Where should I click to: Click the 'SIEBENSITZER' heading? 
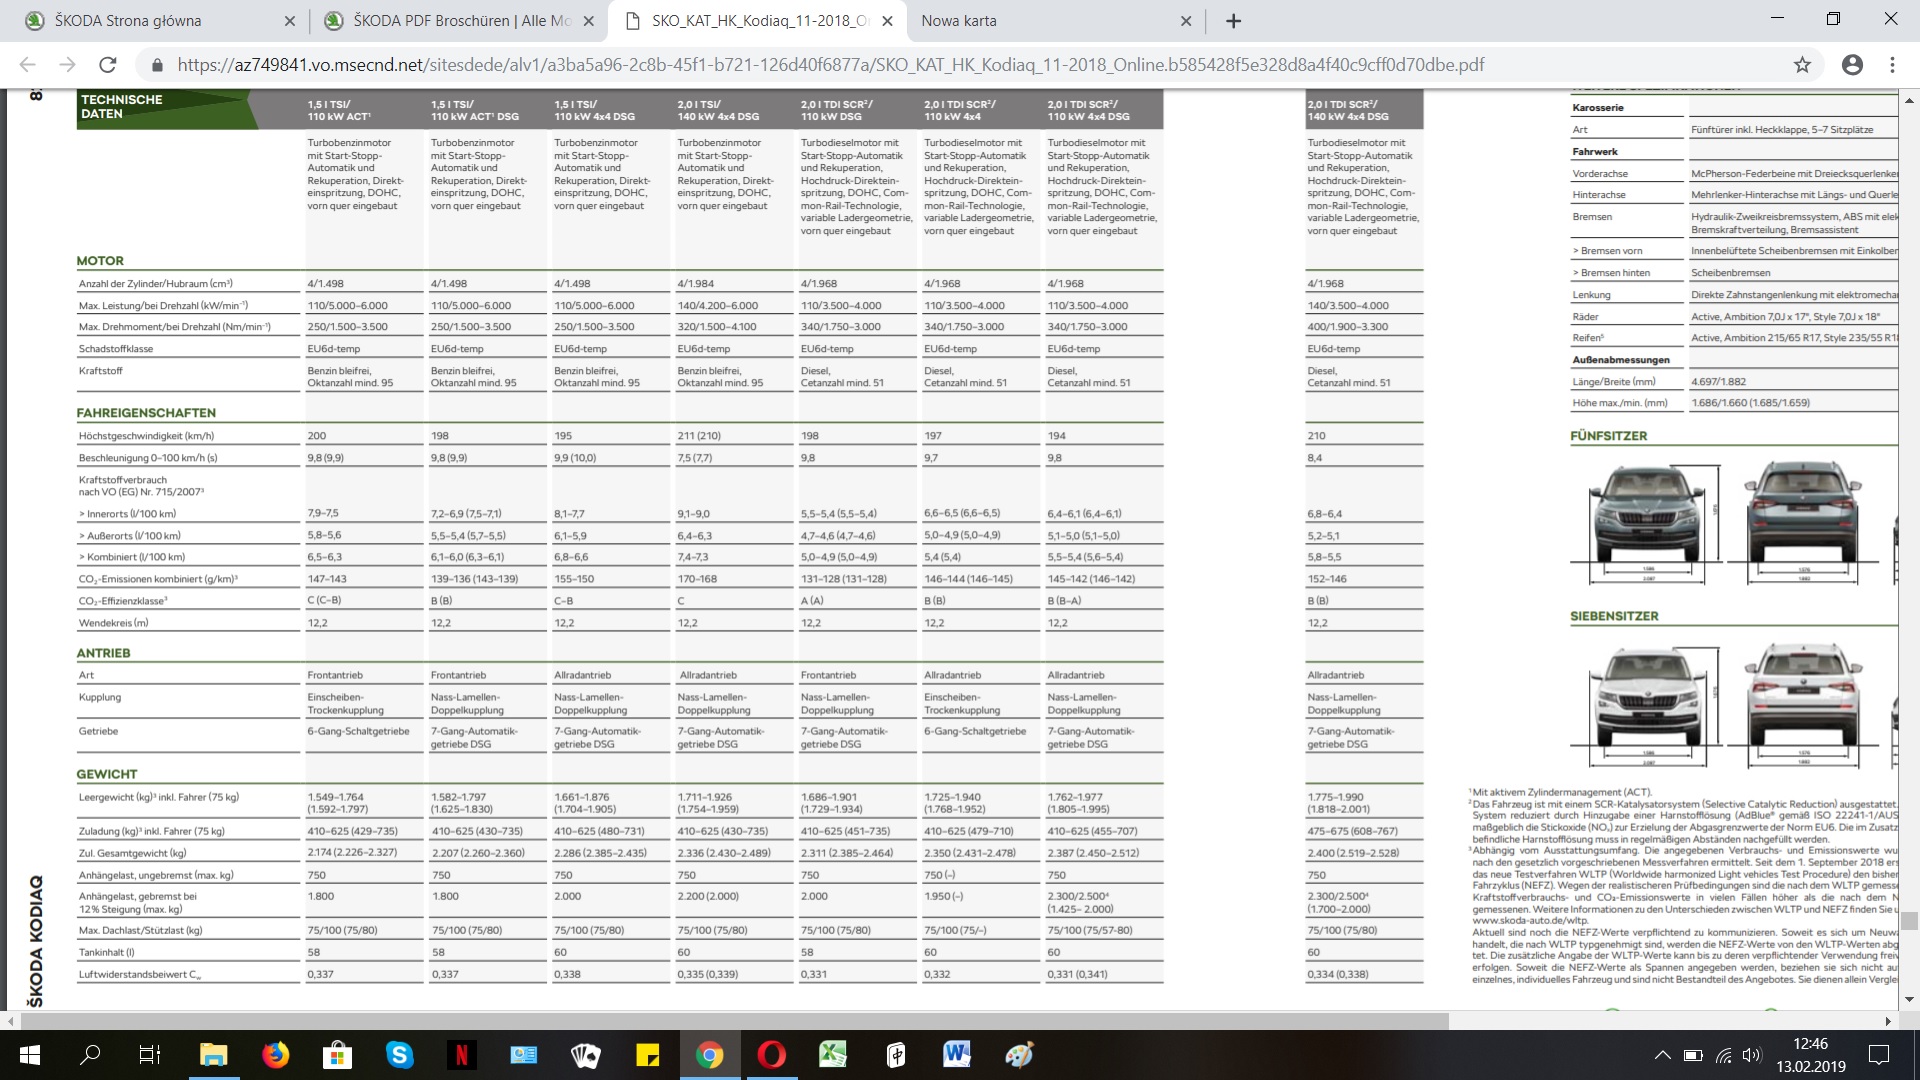pos(1615,616)
